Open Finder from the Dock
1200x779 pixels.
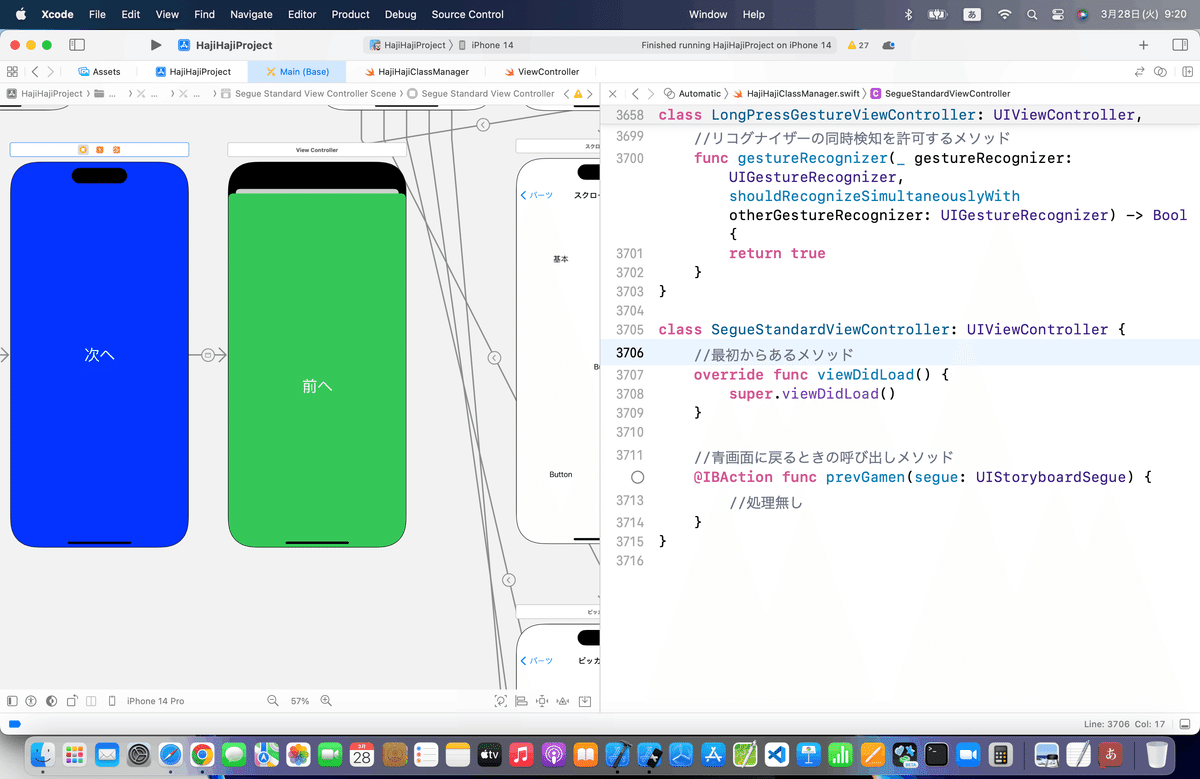click(41, 754)
